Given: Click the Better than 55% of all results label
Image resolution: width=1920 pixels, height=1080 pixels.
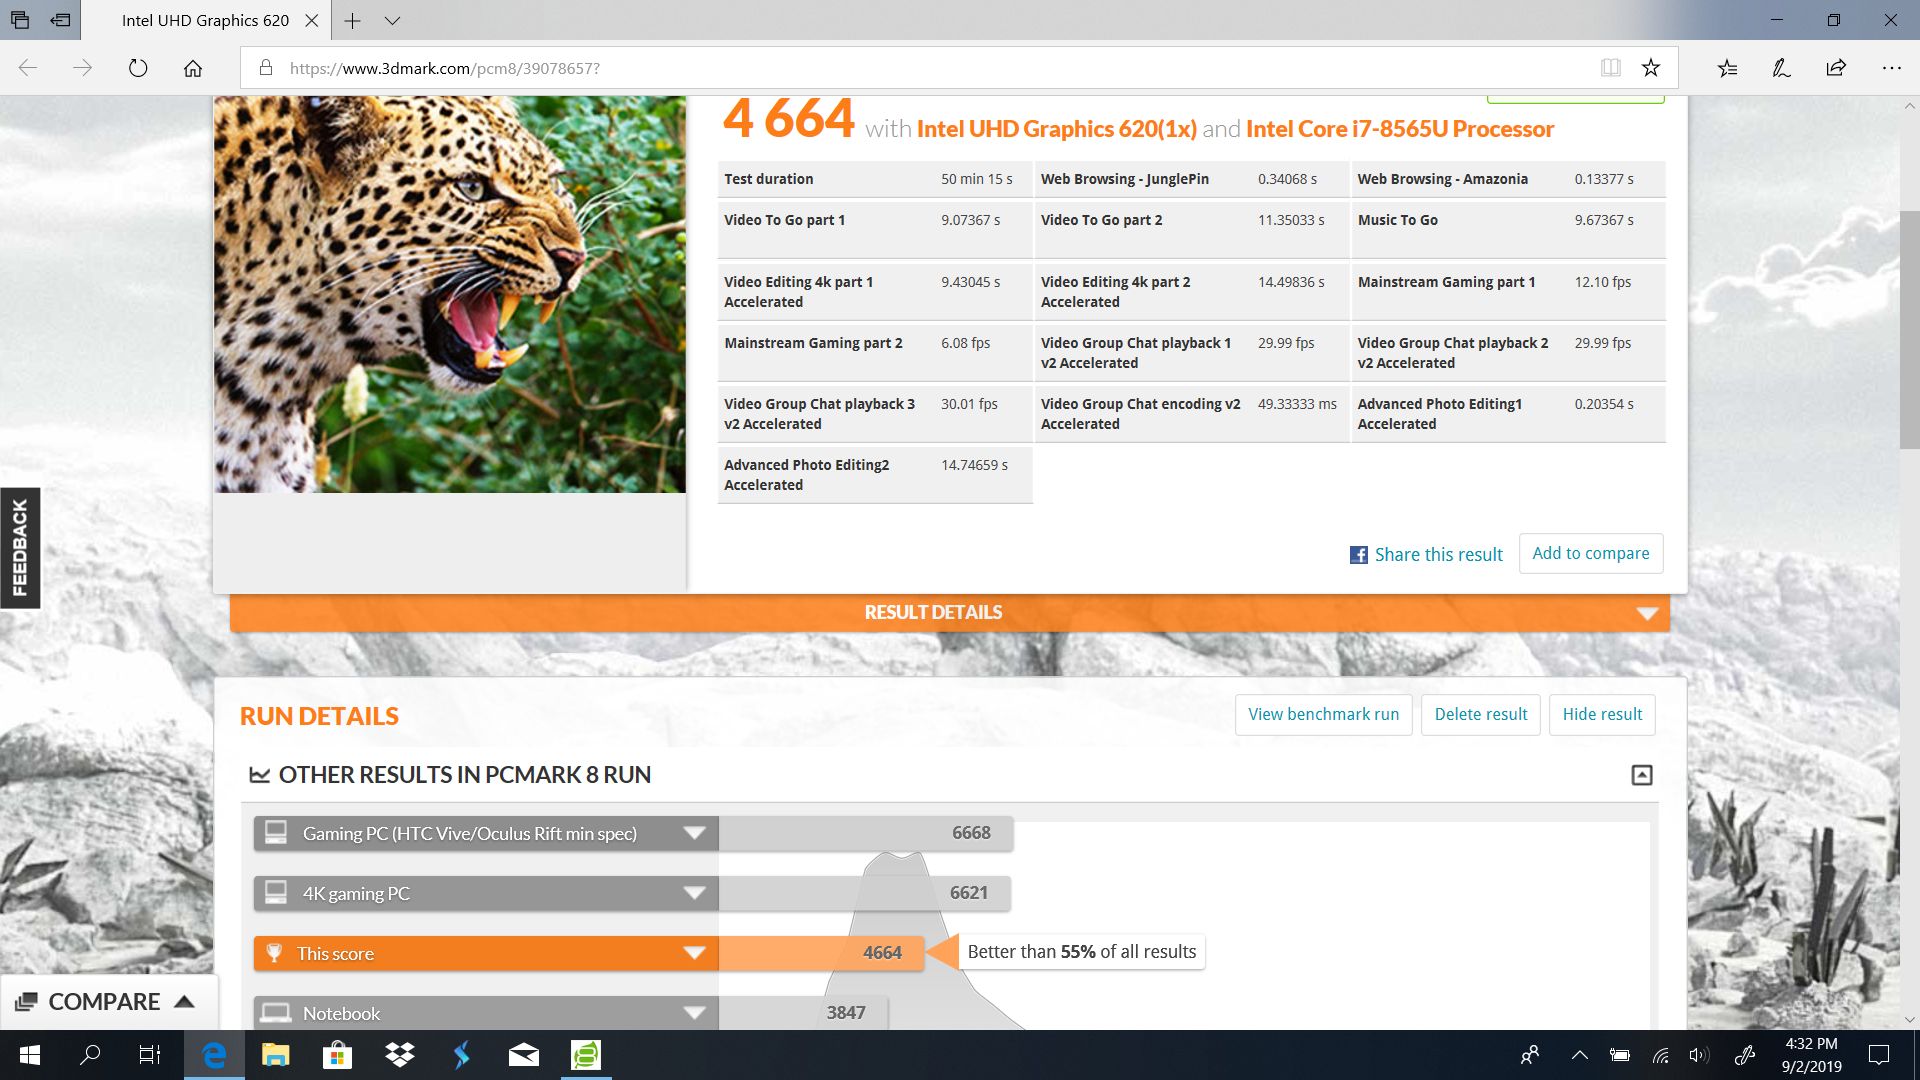Looking at the screenshot, I should tap(1082, 952).
